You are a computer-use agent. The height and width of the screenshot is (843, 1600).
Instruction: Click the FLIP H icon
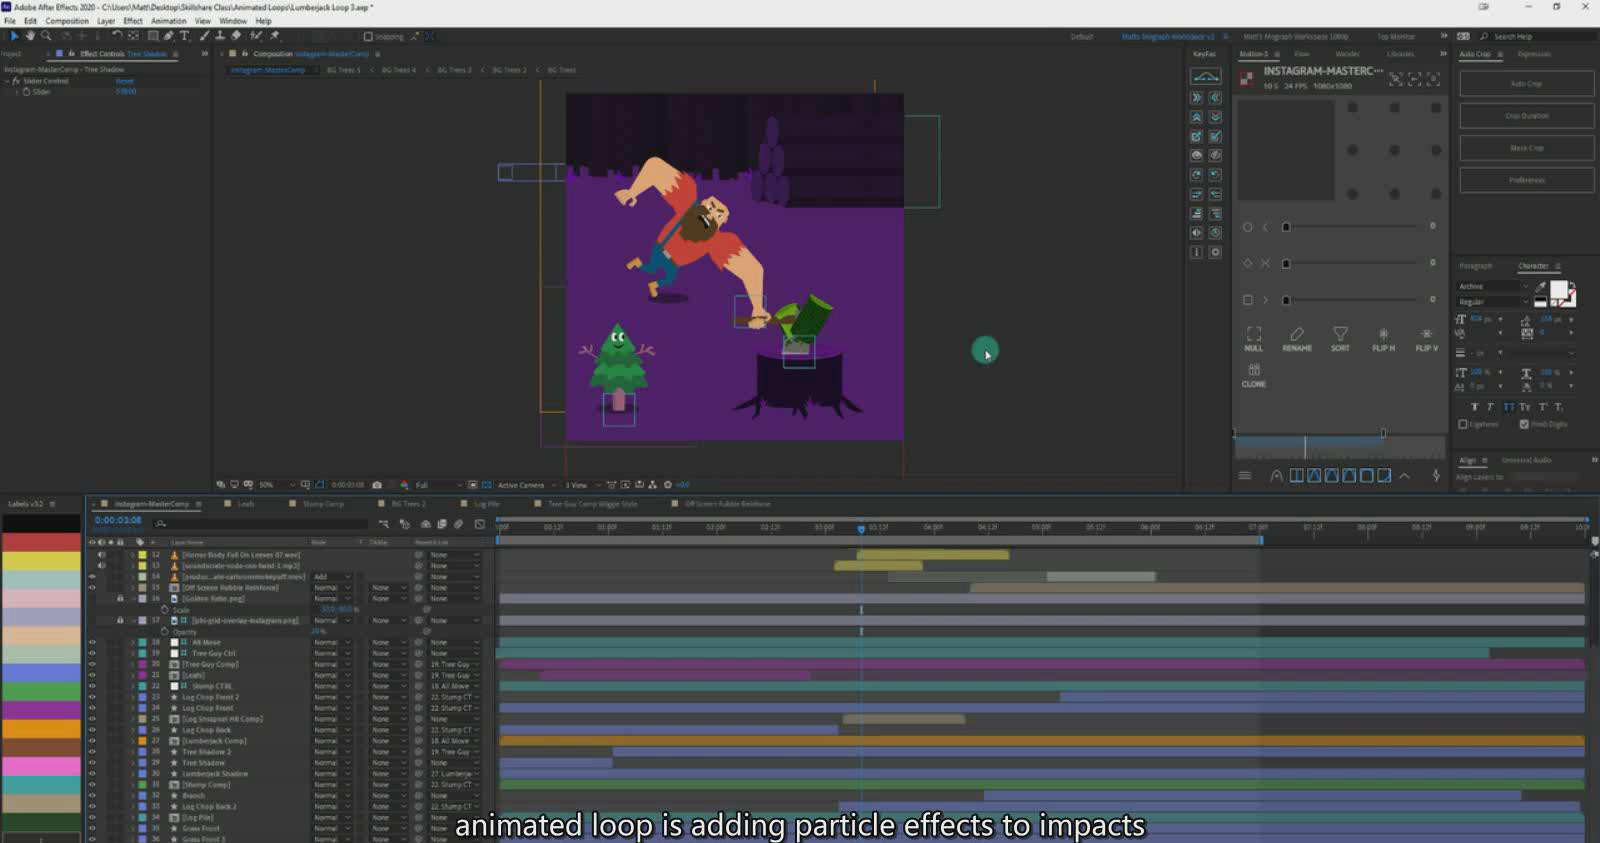[1383, 334]
